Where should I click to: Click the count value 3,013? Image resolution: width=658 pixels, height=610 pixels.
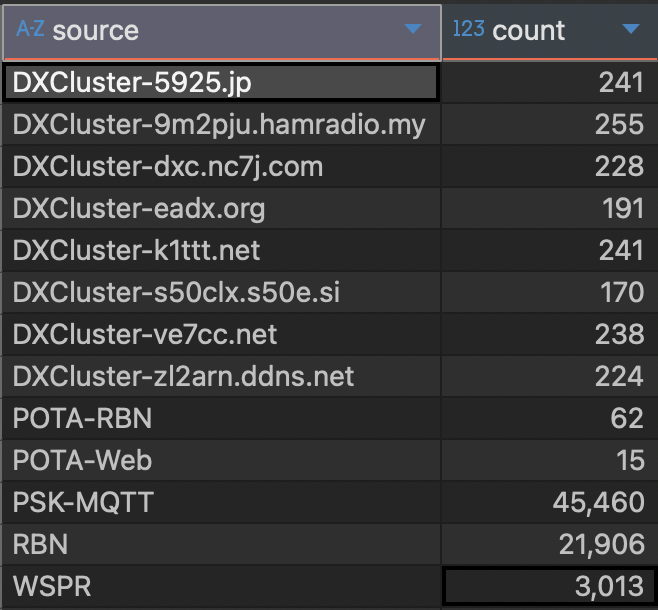[x=609, y=587]
